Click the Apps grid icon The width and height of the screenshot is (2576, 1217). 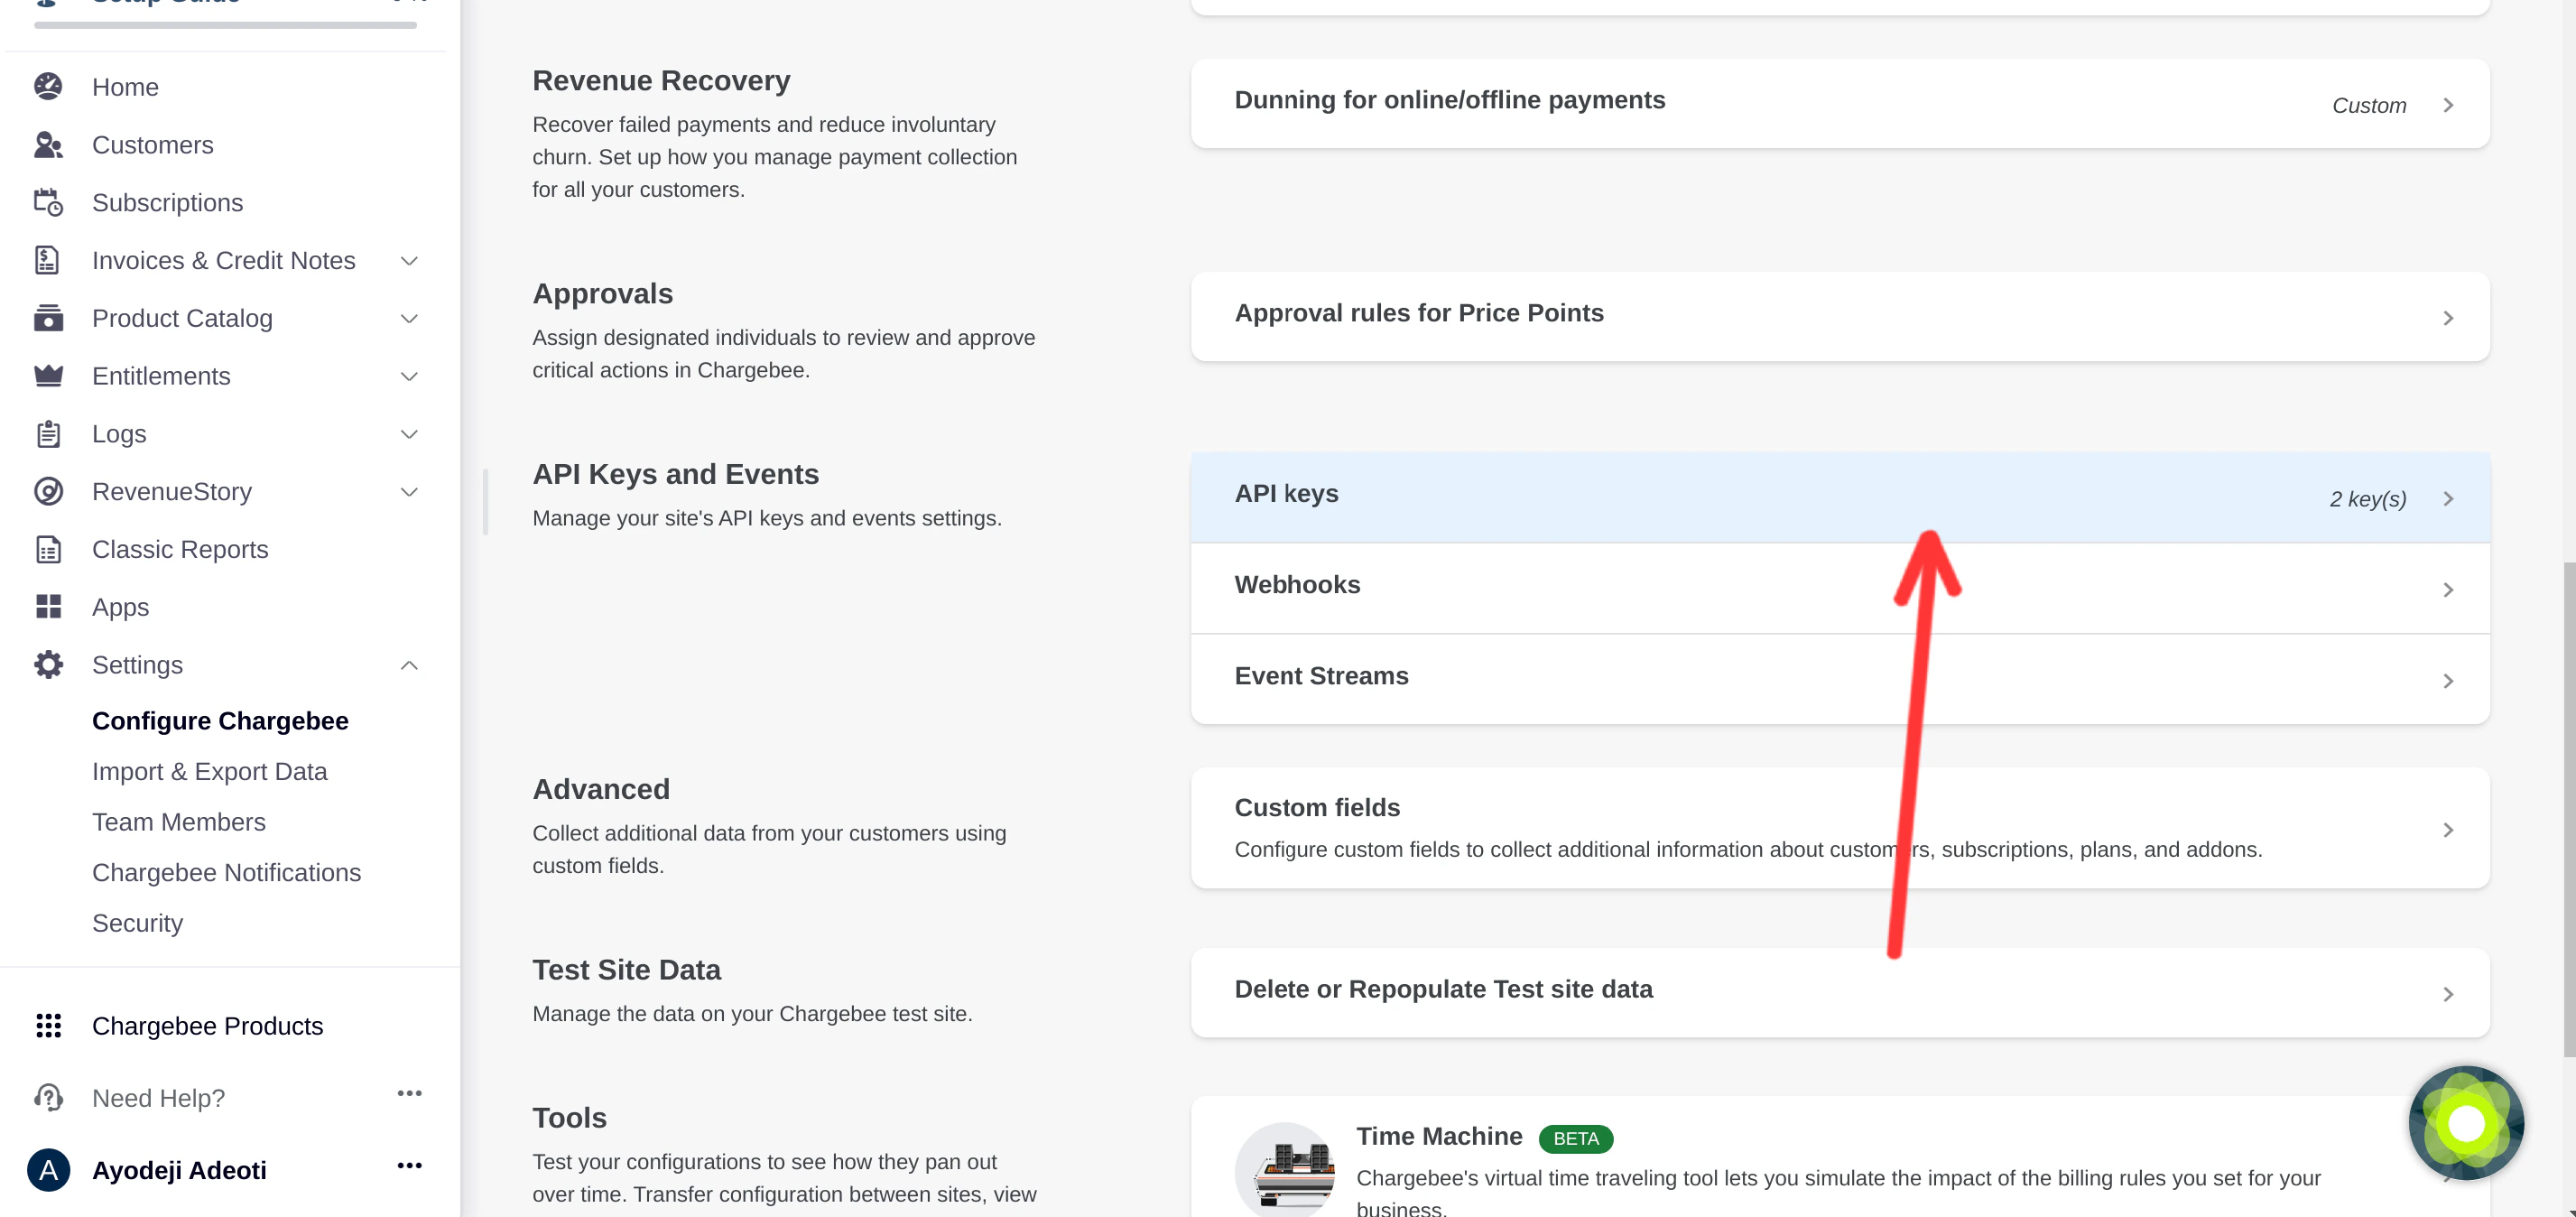coord(48,607)
